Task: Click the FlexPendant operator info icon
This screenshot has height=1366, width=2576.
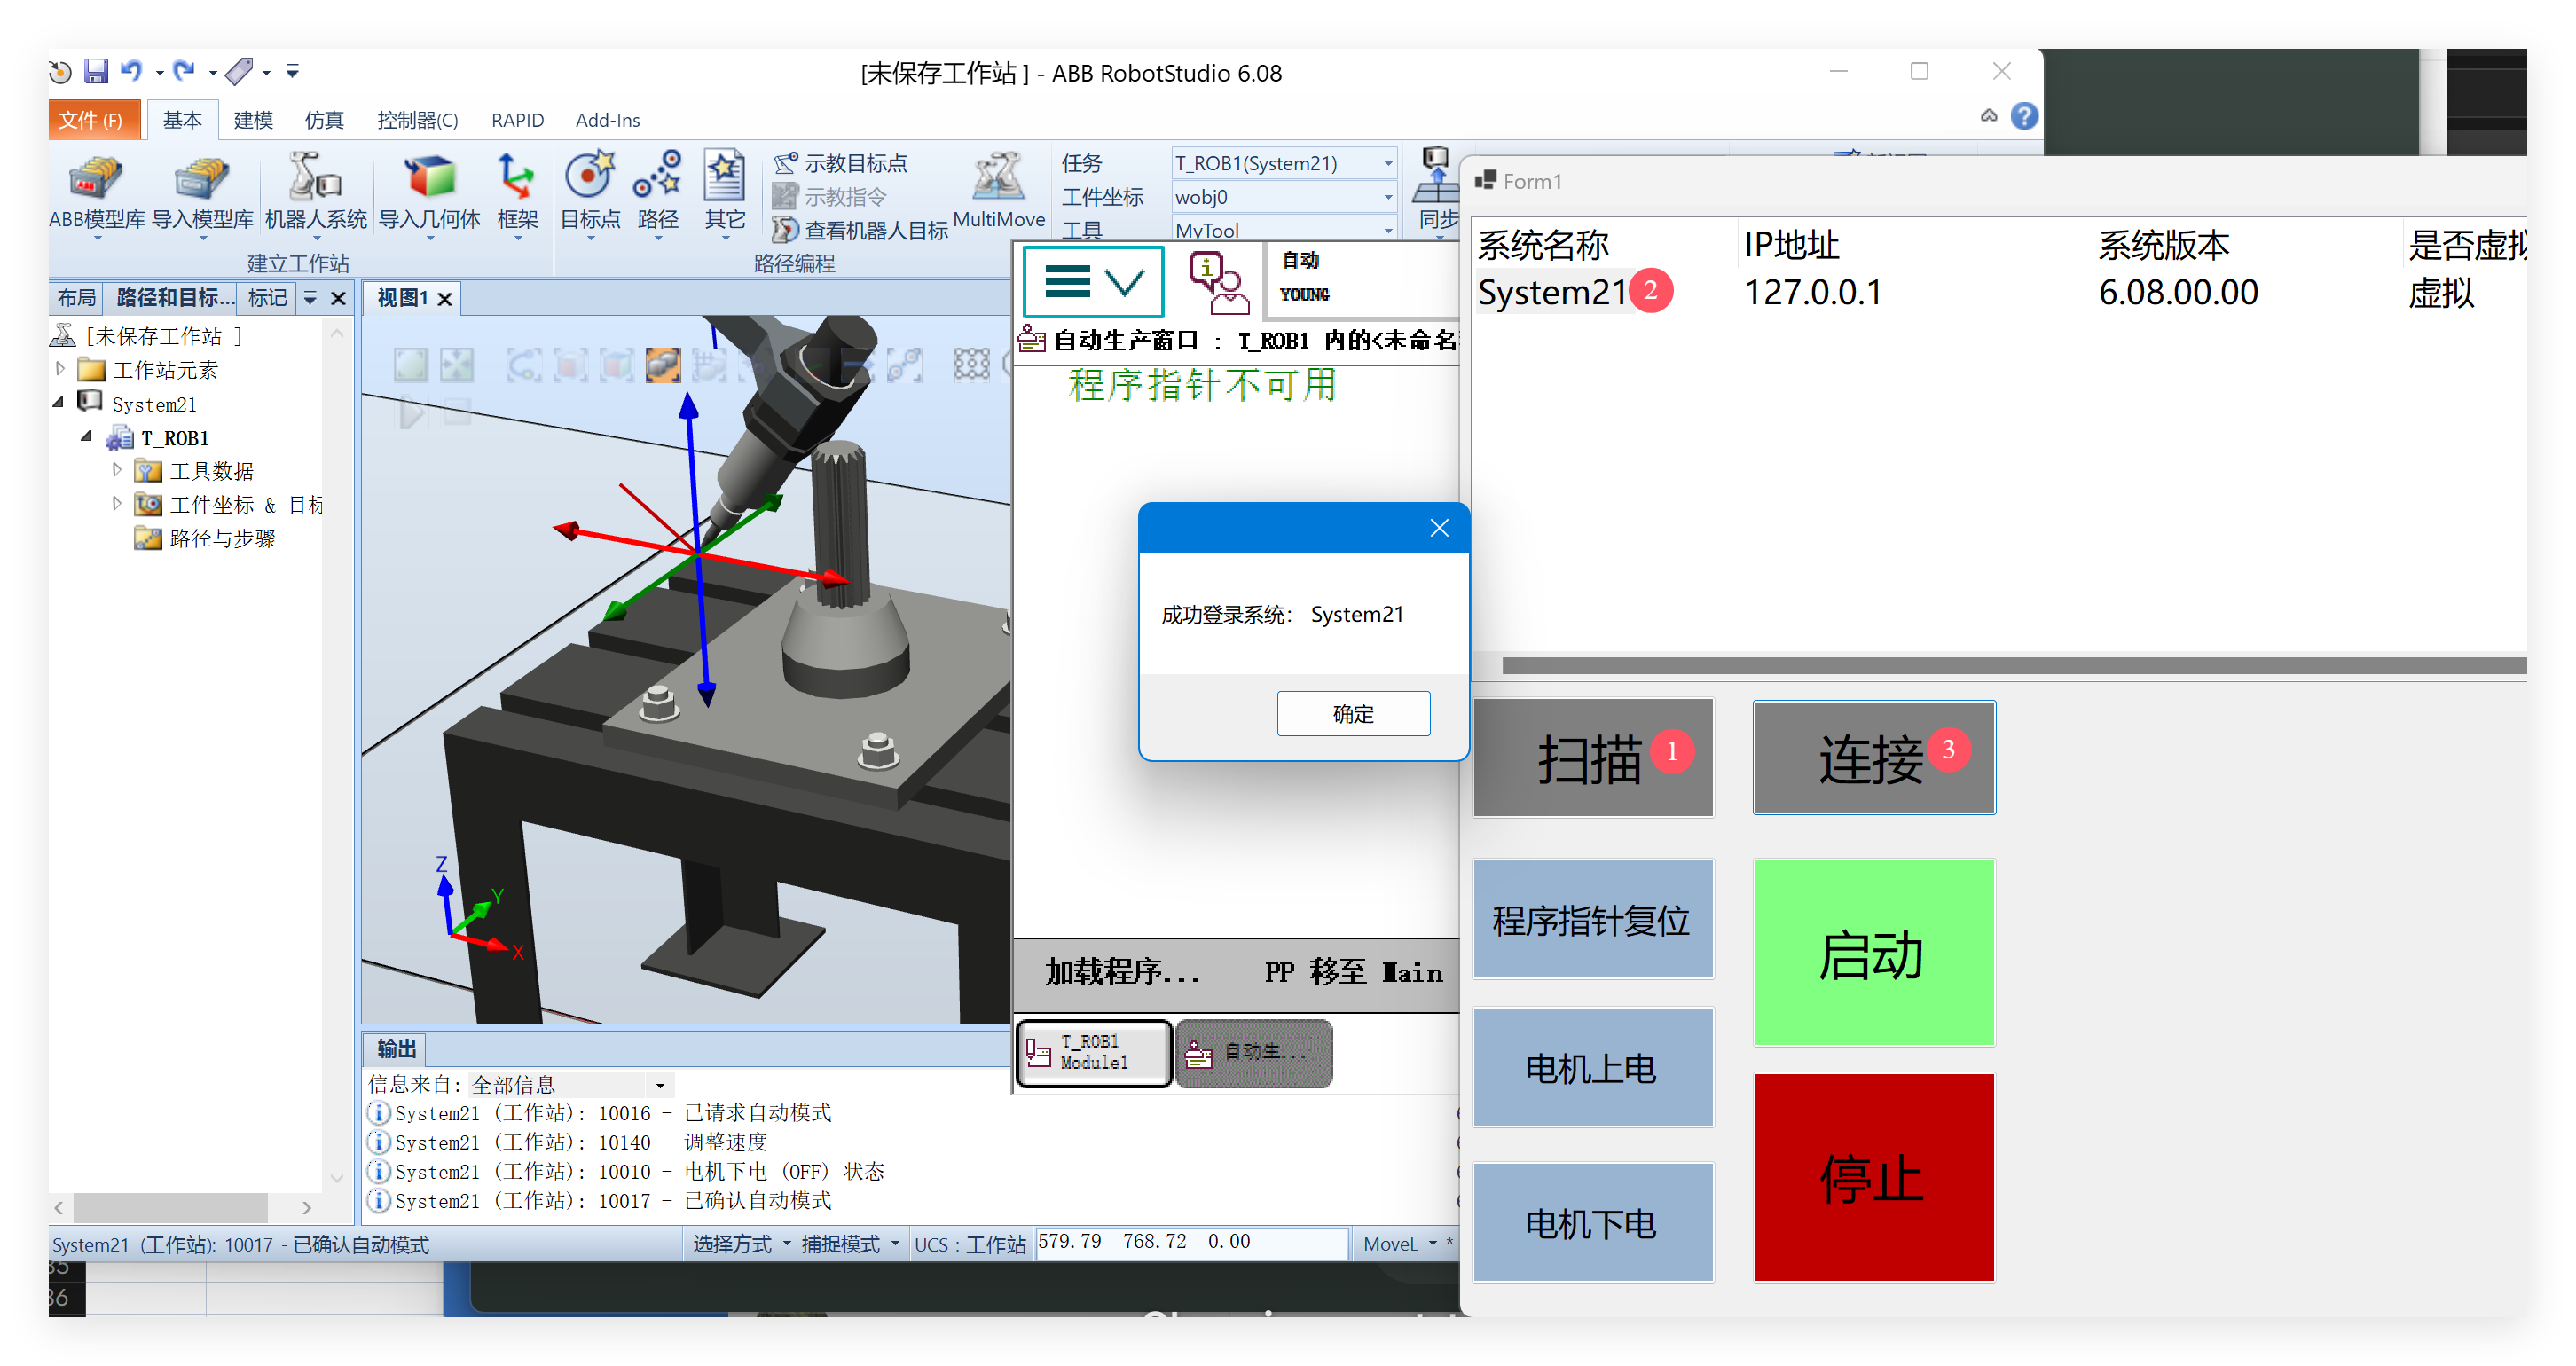Action: pyautogui.click(x=1217, y=282)
